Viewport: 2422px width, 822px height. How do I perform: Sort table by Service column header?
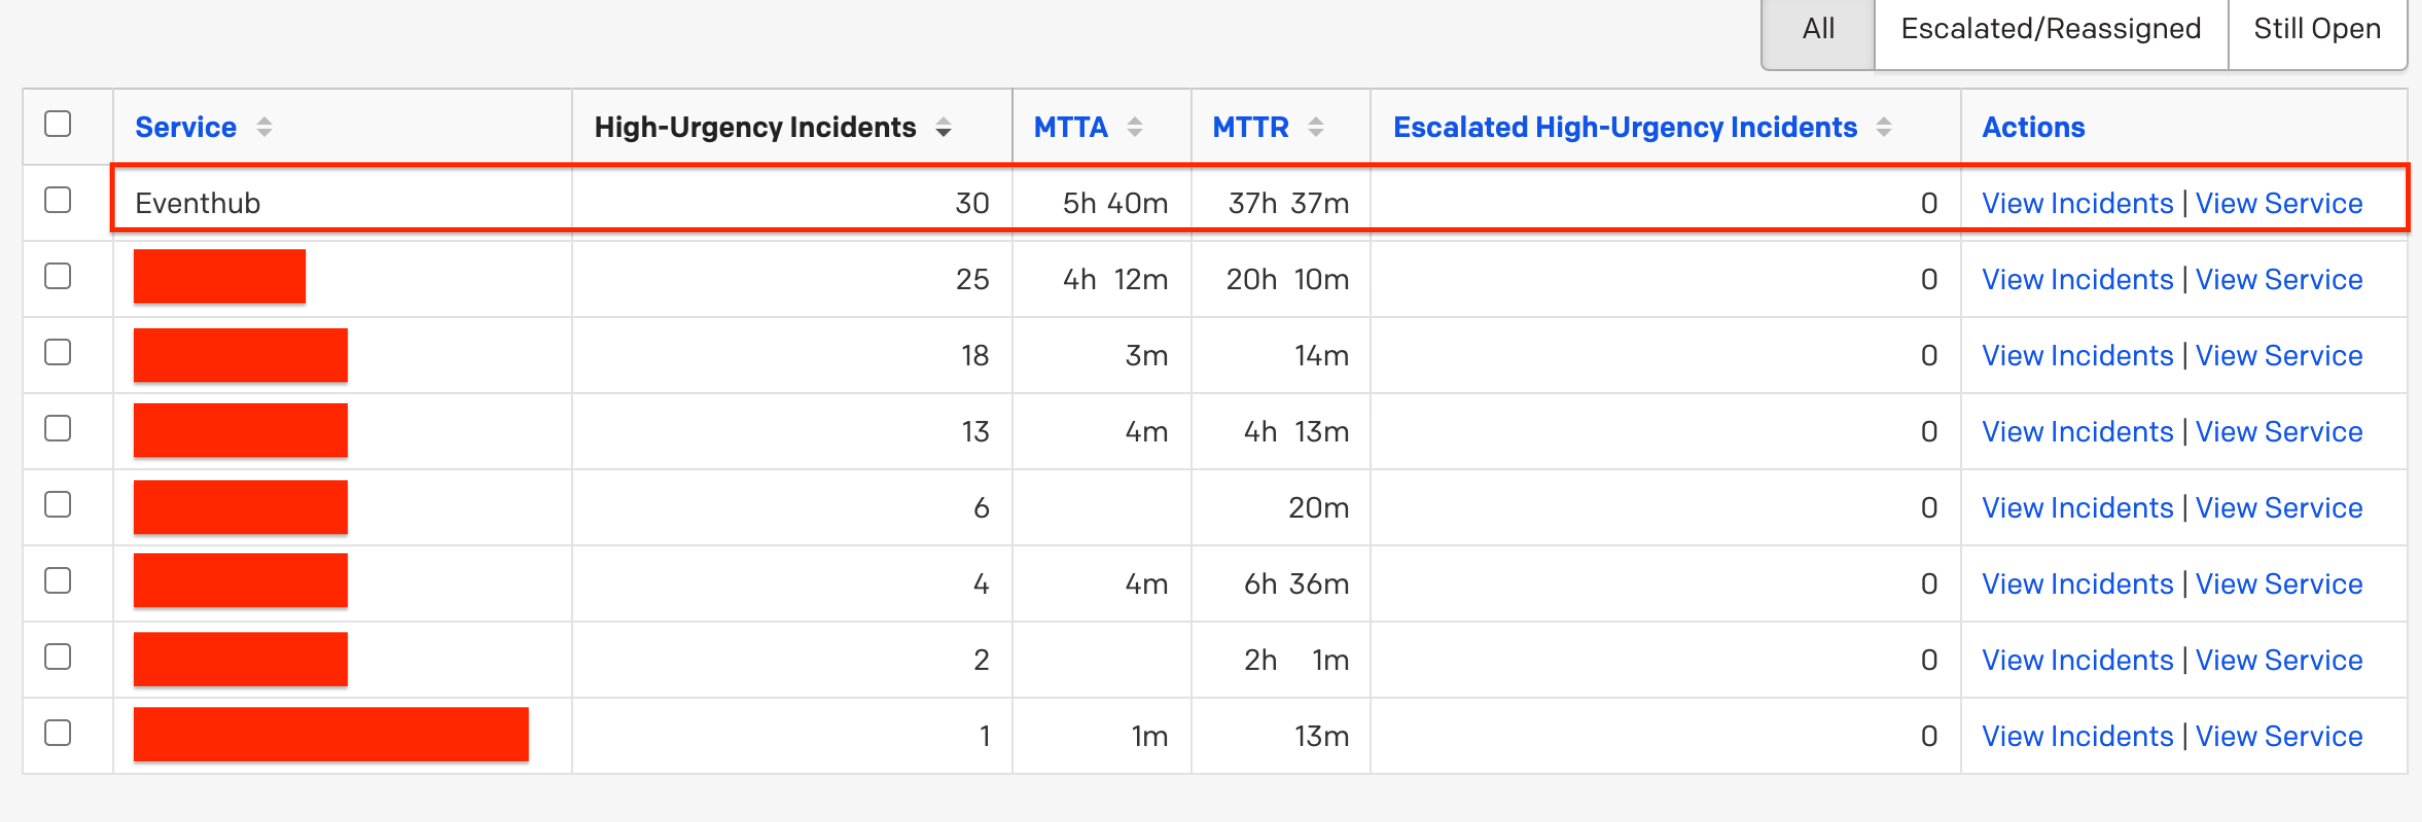click(x=186, y=127)
